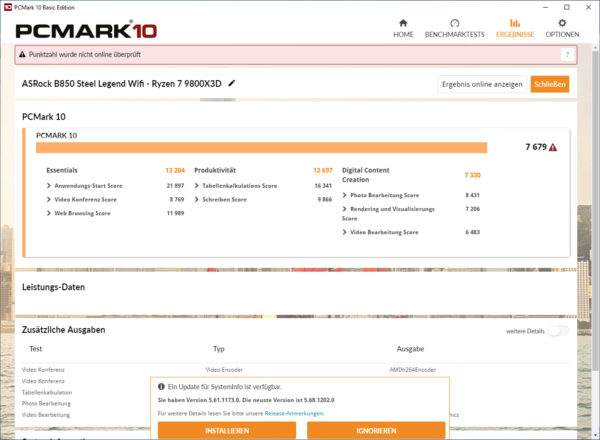Click the Installieren update button
Viewport: 600px width, 440px height.
227,430
